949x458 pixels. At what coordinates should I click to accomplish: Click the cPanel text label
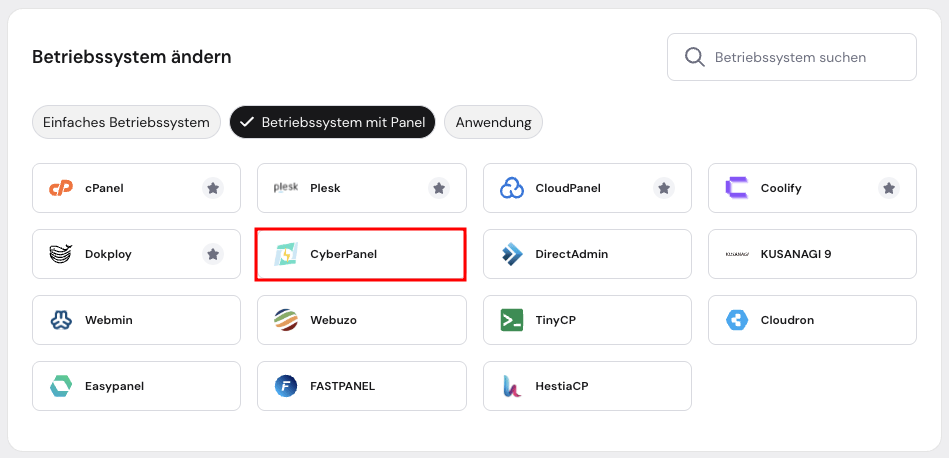[104, 188]
